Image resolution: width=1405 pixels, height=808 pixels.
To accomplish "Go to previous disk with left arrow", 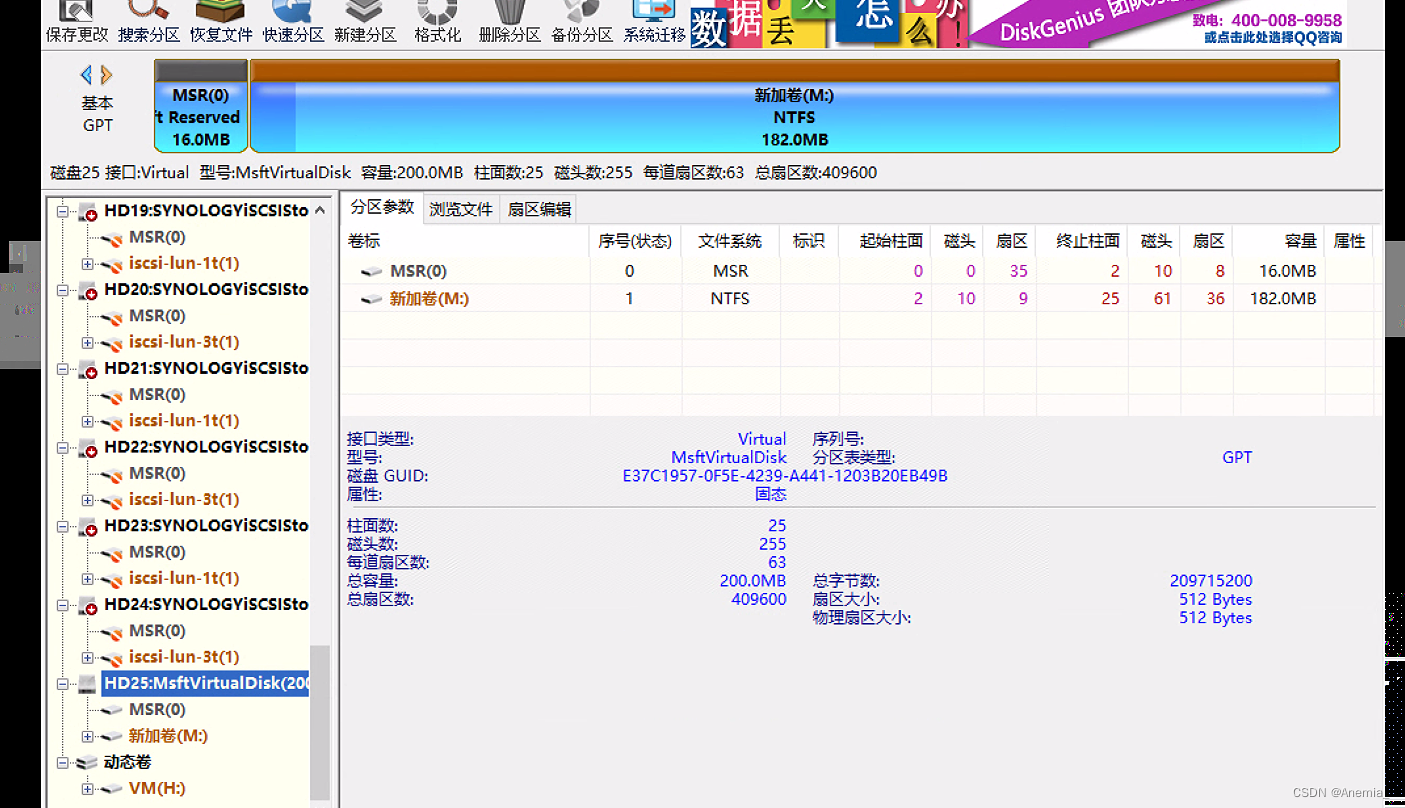I will click(x=86, y=75).
